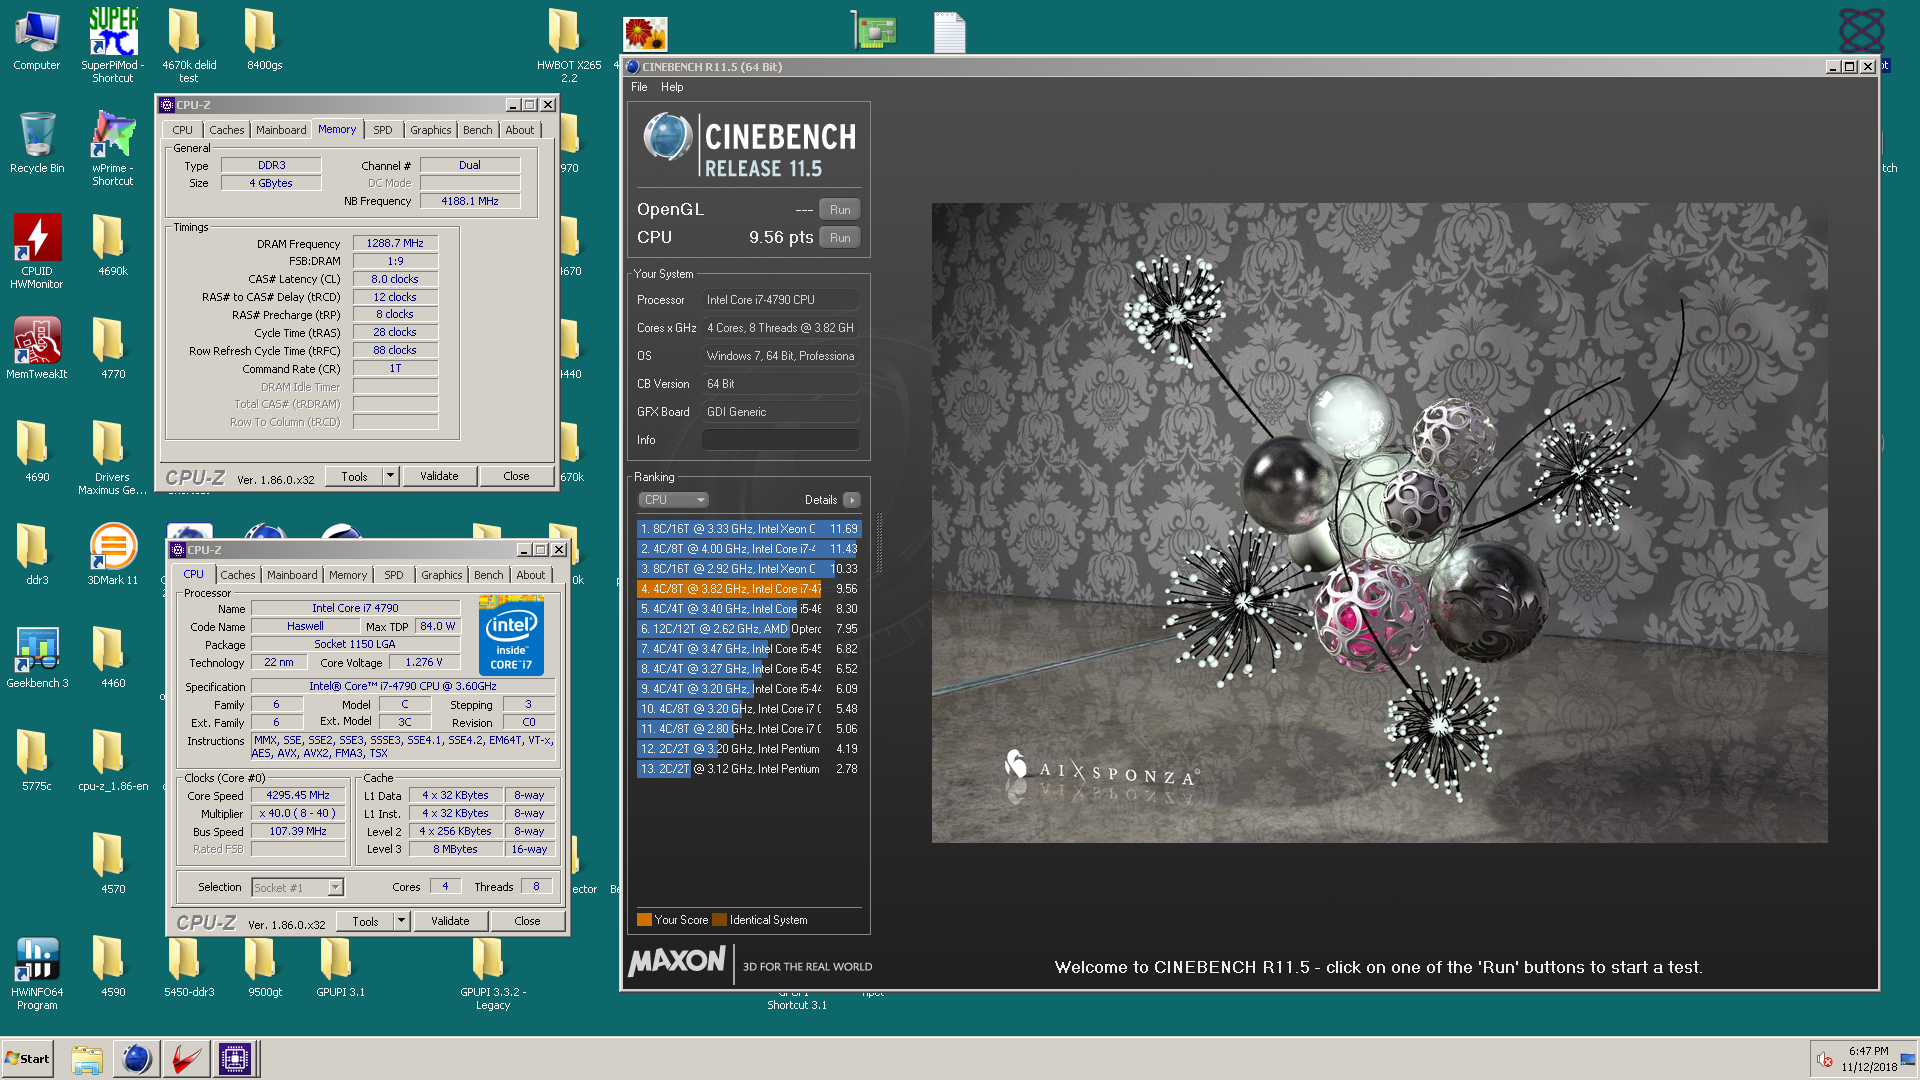Viewport: 1920px width, 1080px height.
Task: Click Close button in upper CPU-Z window
Action: 516,476
